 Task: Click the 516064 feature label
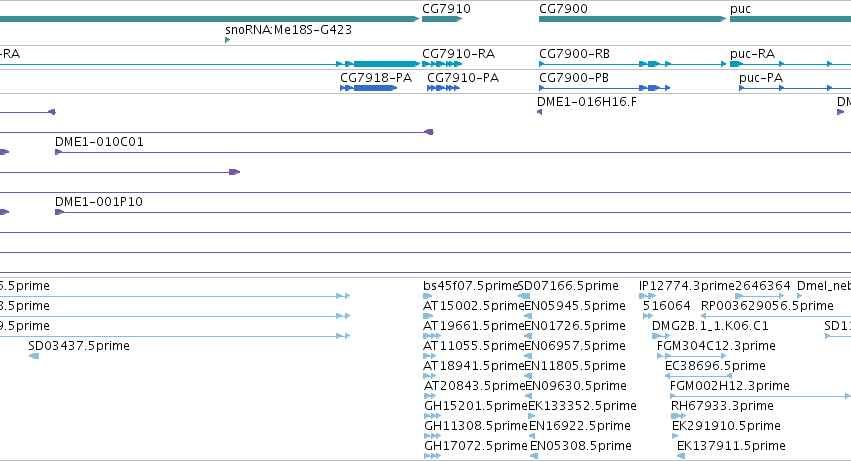coord(666,306)
